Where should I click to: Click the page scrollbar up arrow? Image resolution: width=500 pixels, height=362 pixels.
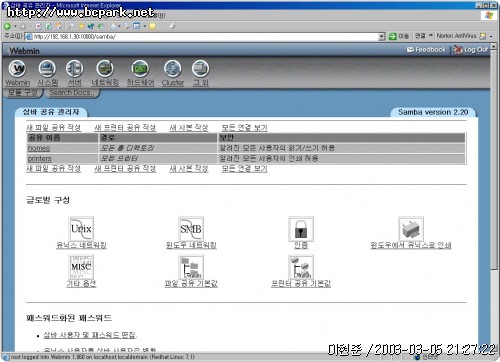pos(494,47)
